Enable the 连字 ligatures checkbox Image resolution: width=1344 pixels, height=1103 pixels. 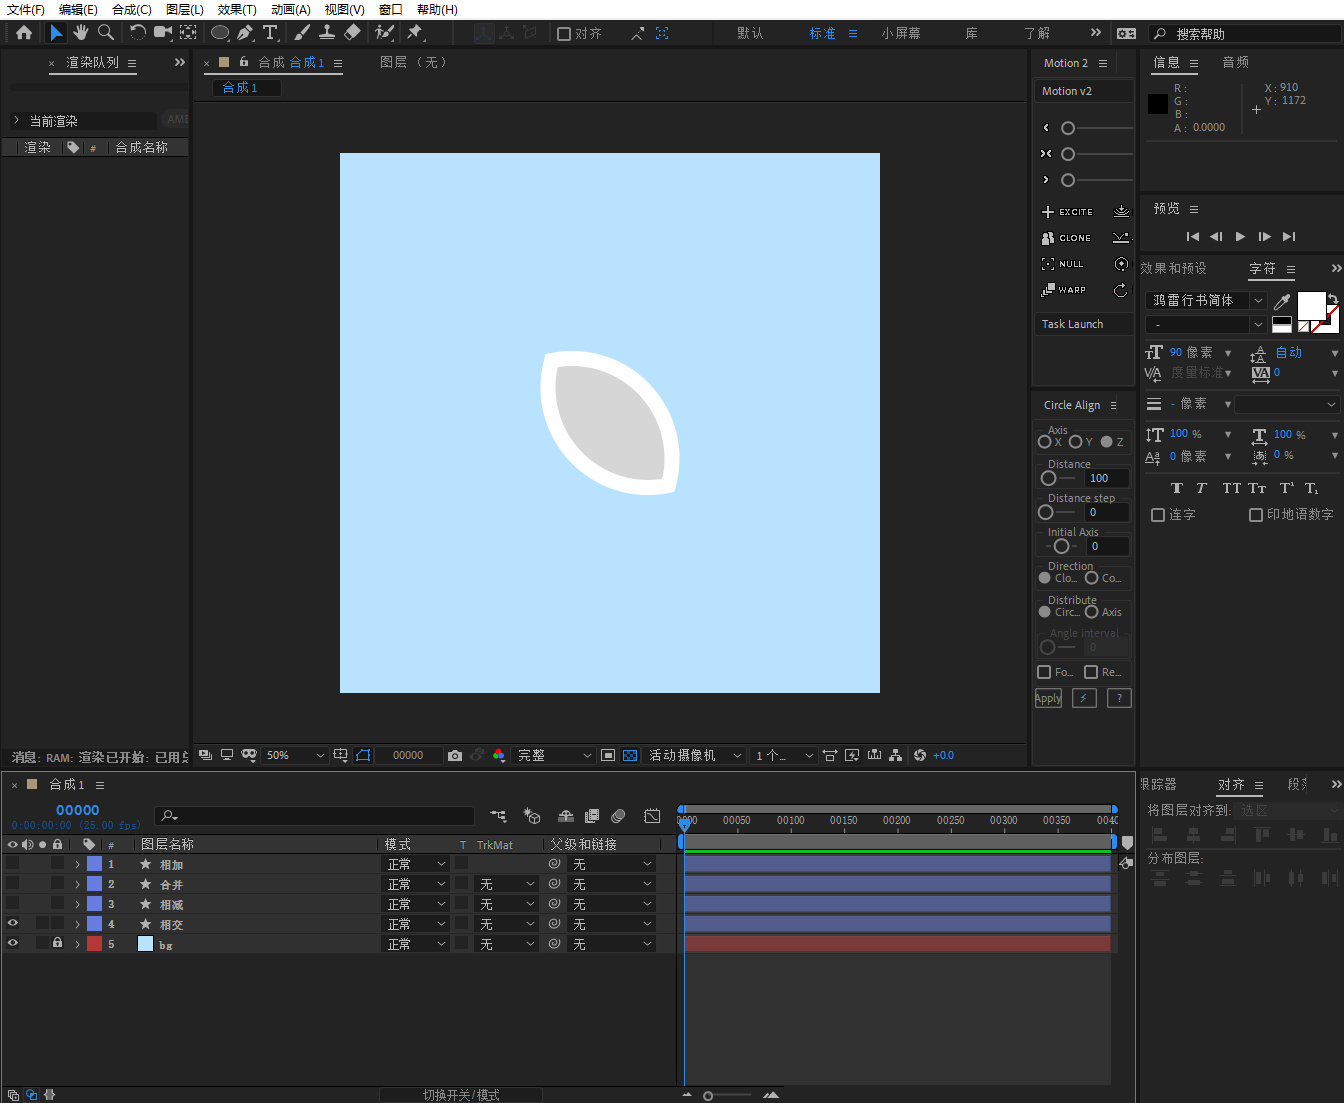coord(1158,515)
